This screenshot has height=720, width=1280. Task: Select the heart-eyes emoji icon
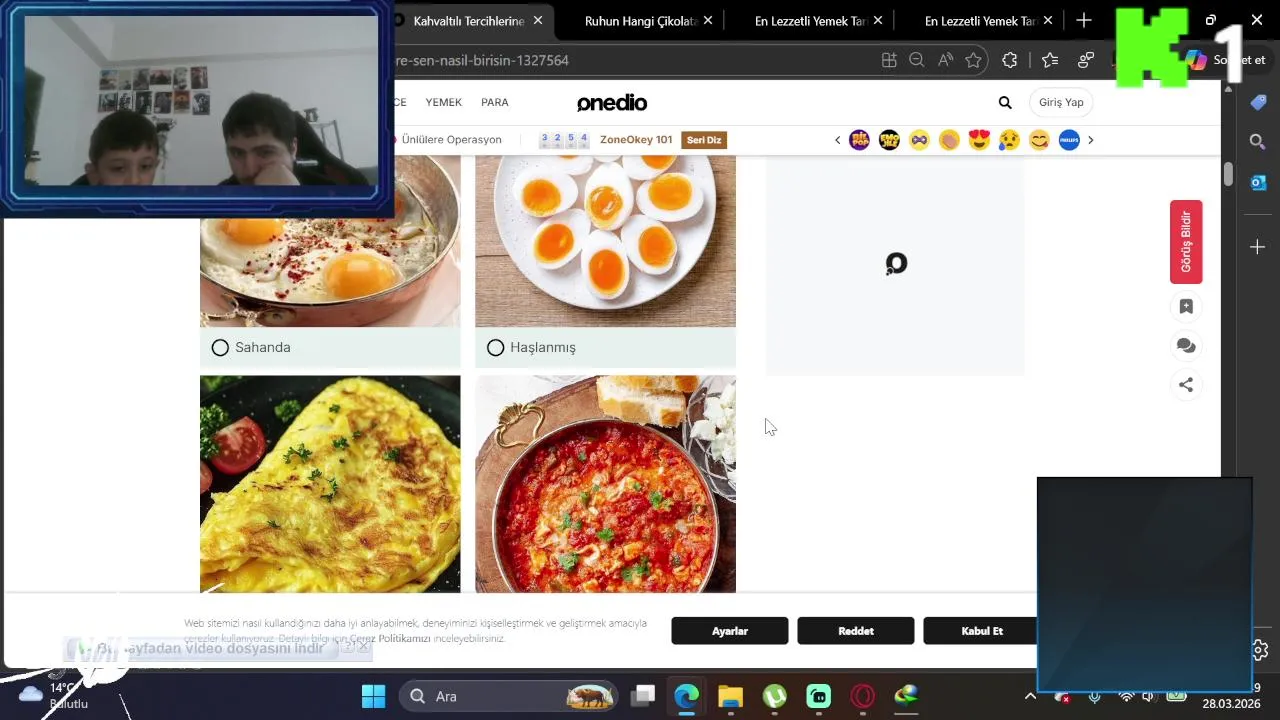coord(979,140)
